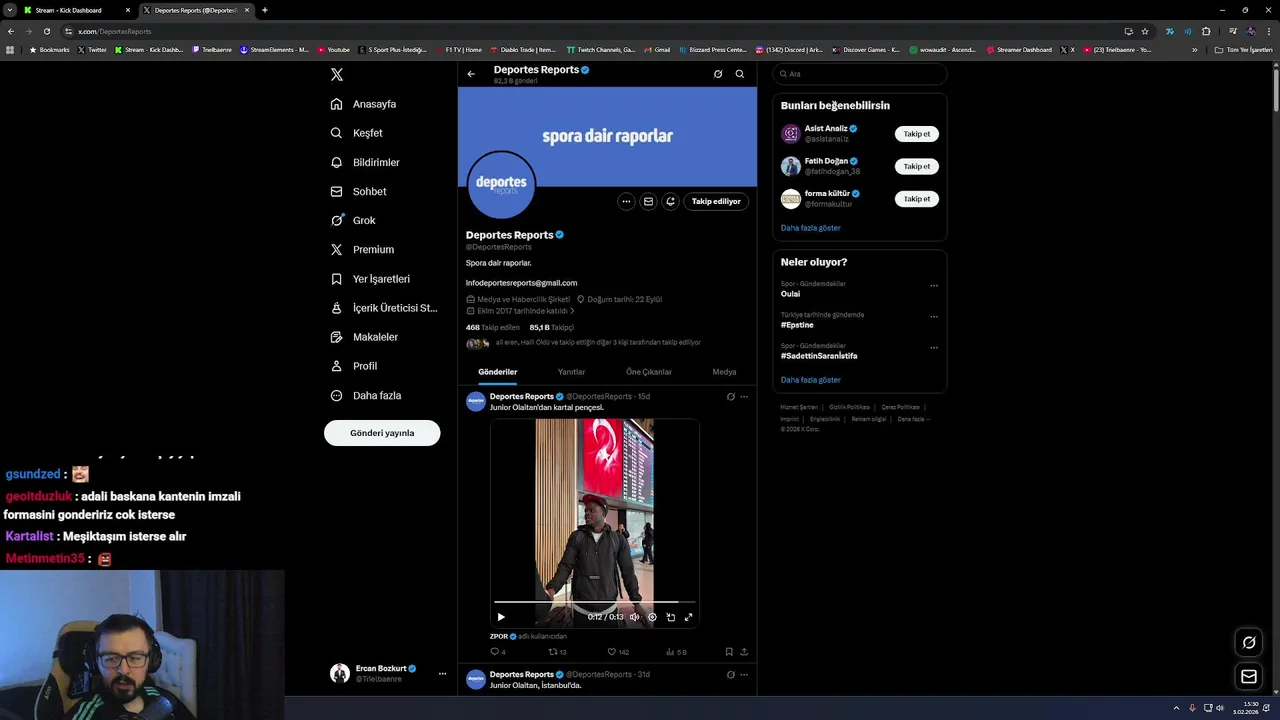Click the x.com/DeportesReports address bar

590,31
